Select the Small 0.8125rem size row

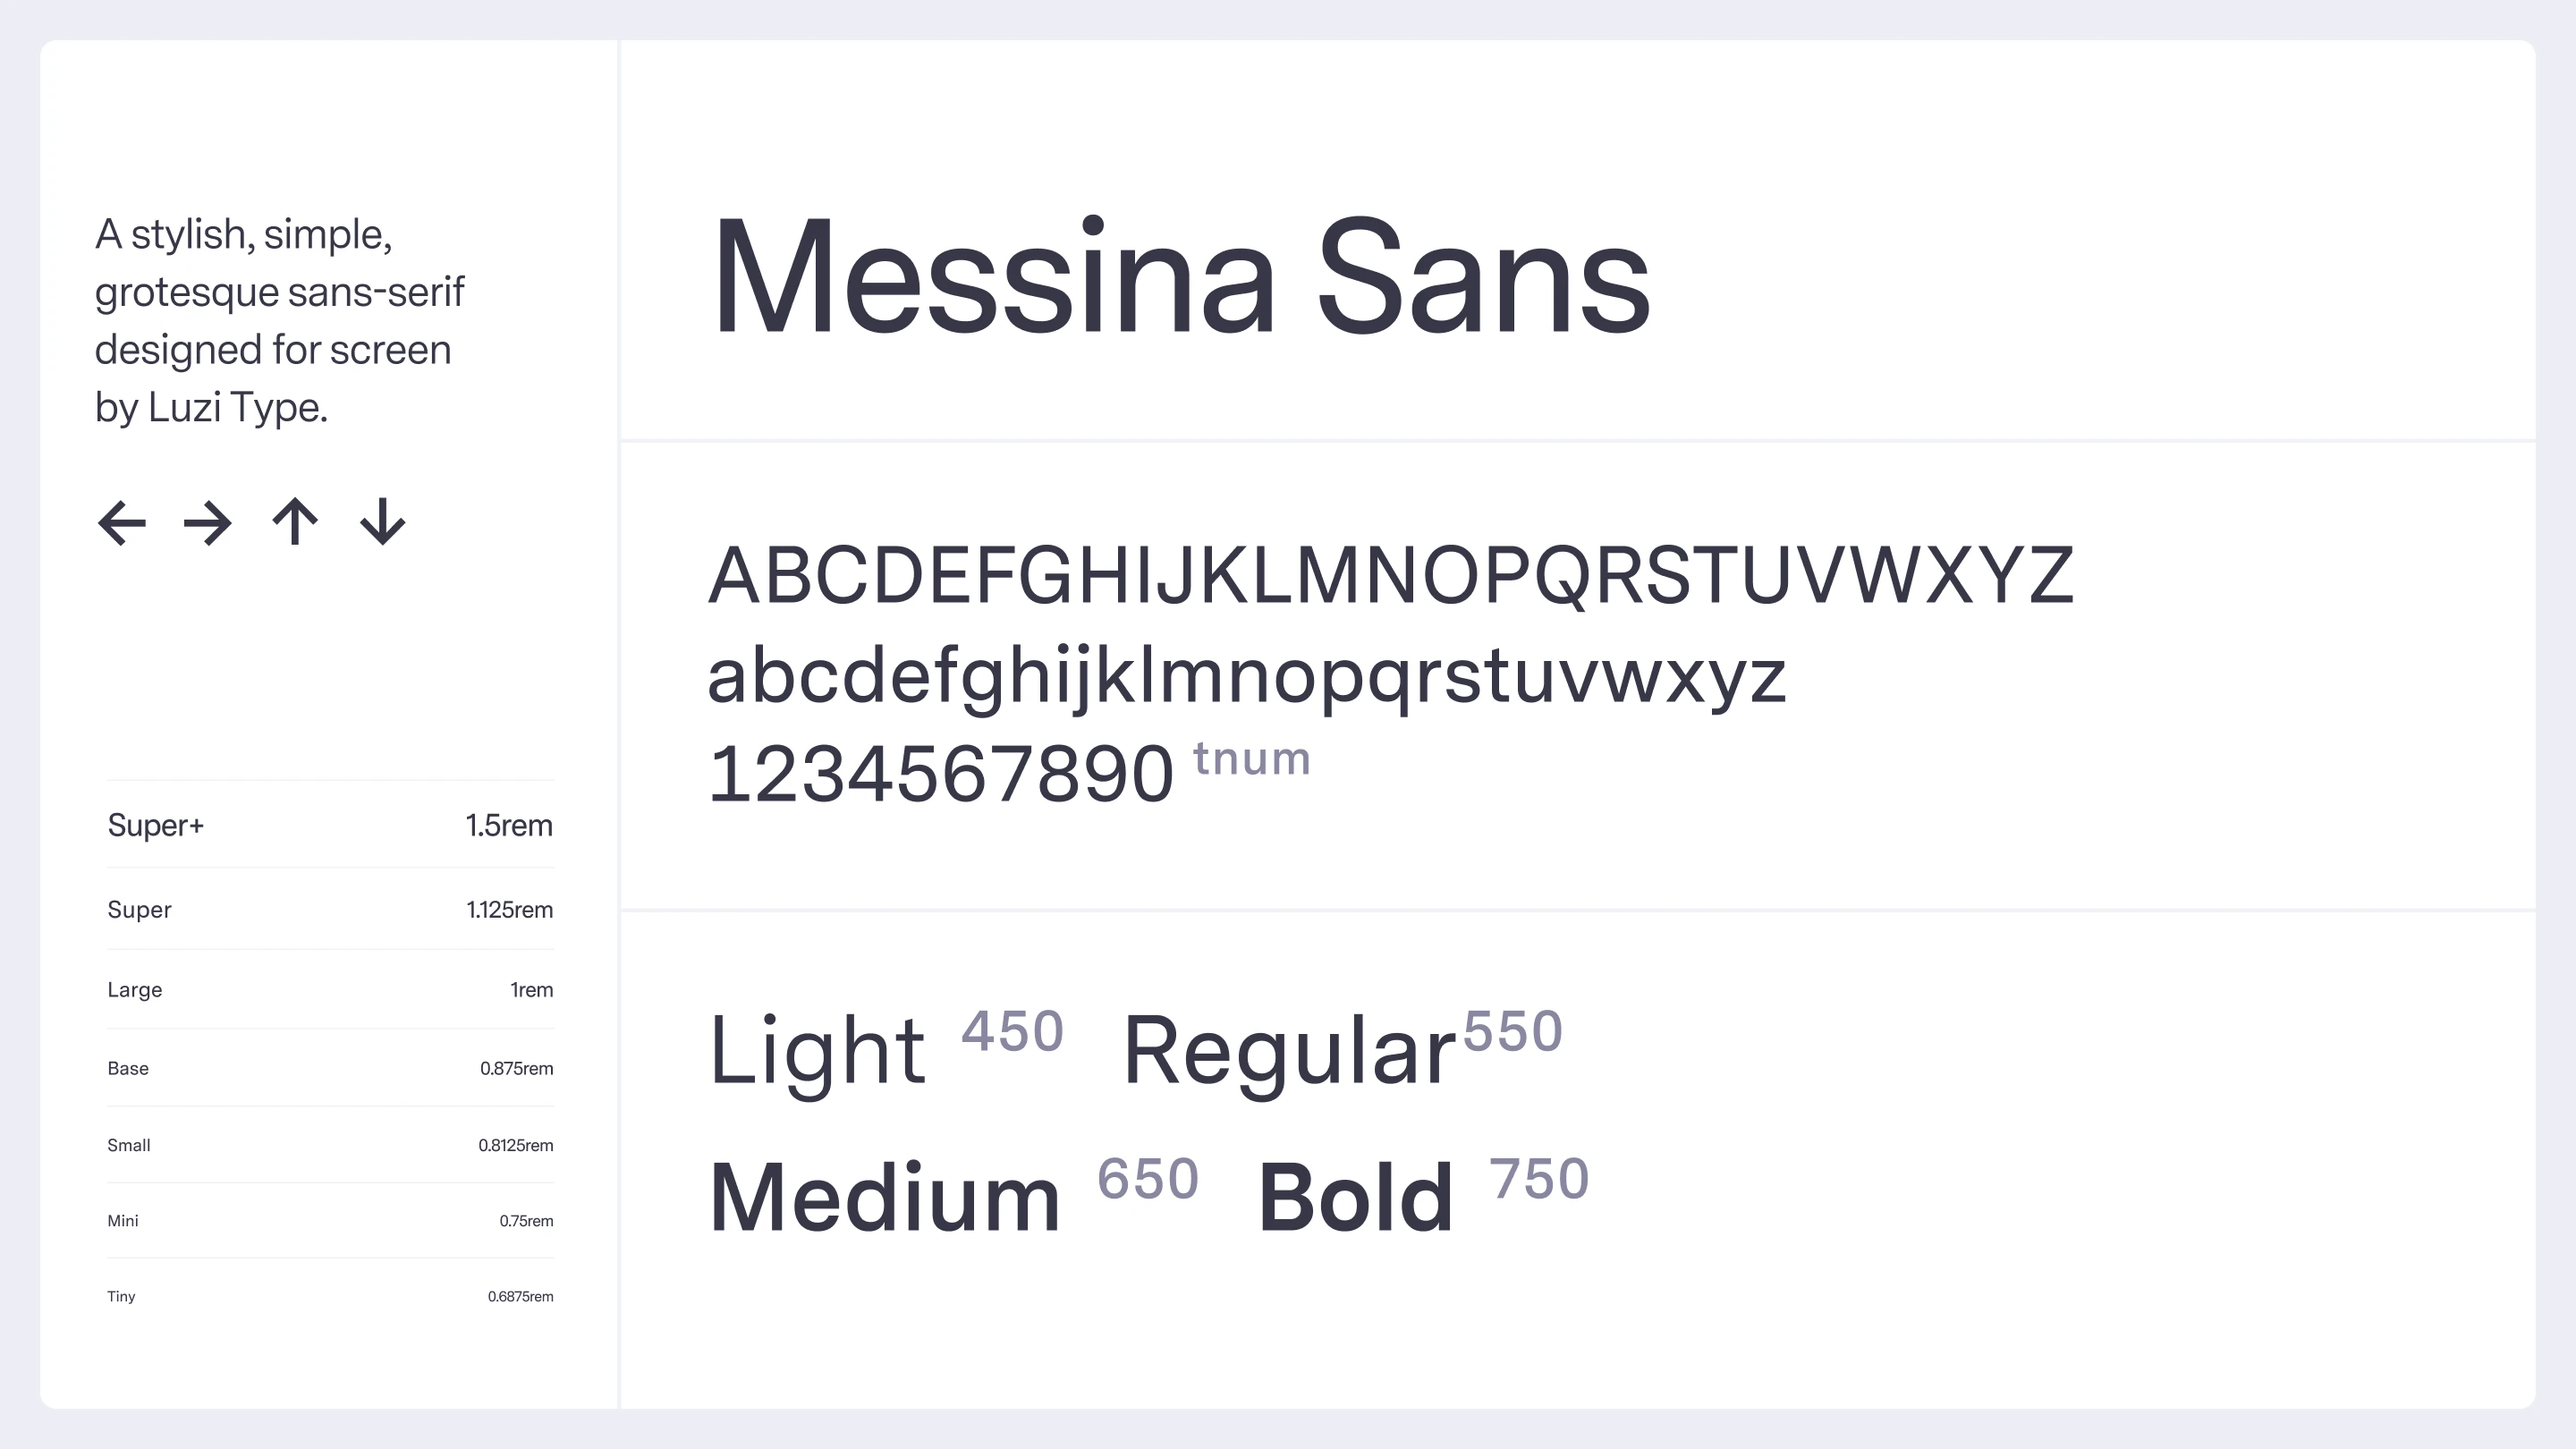click(x=330, y=1145)
